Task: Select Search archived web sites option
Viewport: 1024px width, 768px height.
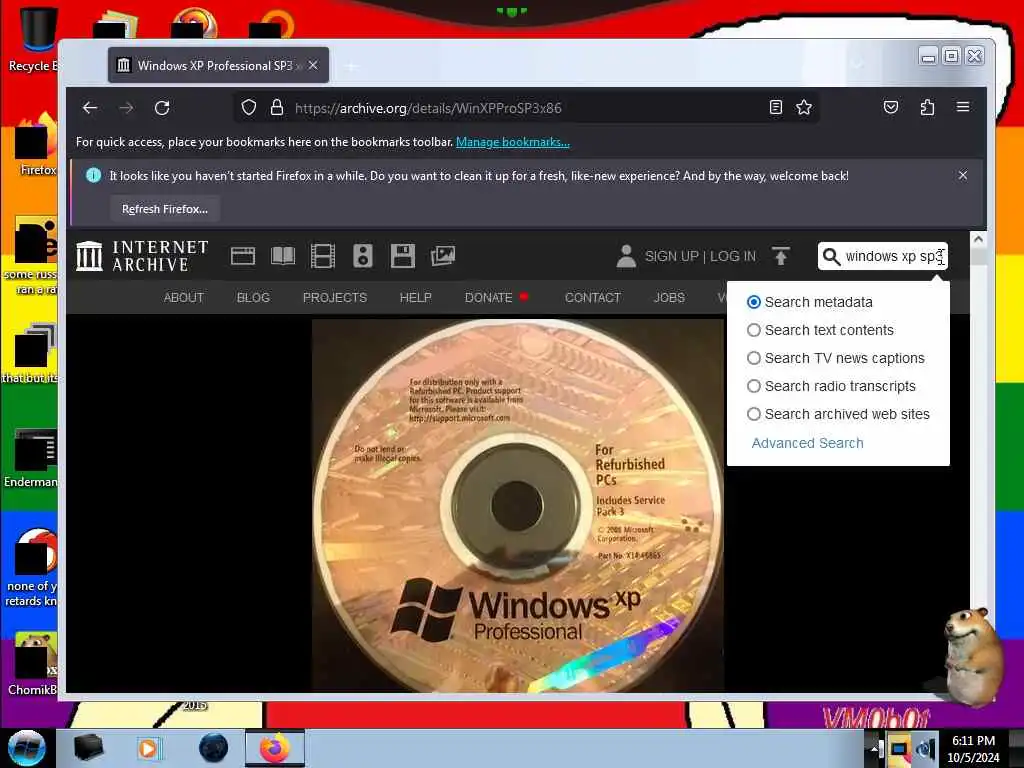Action: (754, 414)
